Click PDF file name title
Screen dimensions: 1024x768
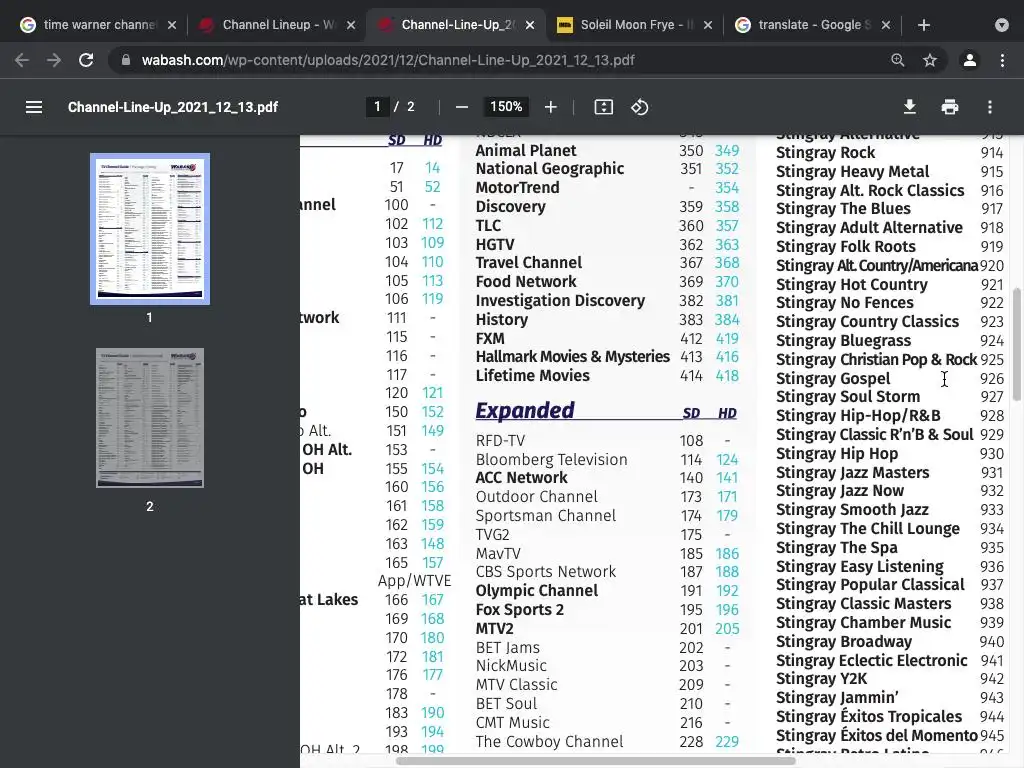point(173,107)
